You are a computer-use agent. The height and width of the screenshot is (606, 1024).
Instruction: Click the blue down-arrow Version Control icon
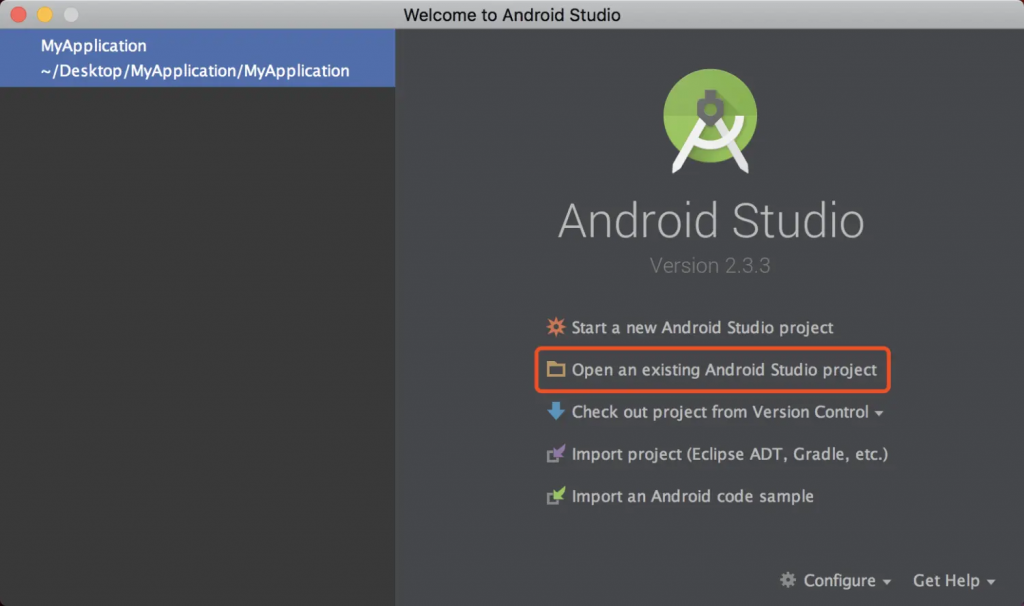pos(556,411)
